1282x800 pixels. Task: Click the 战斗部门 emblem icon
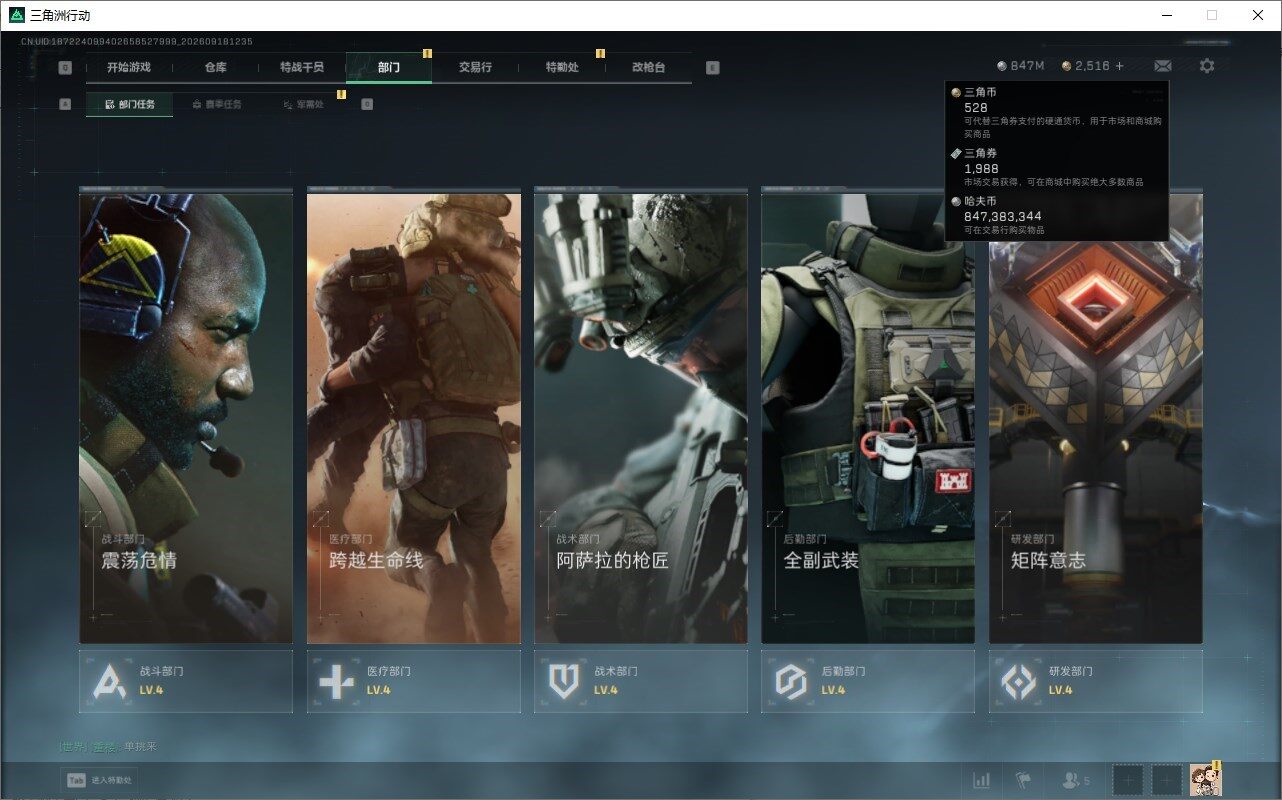tap(109, 681)
